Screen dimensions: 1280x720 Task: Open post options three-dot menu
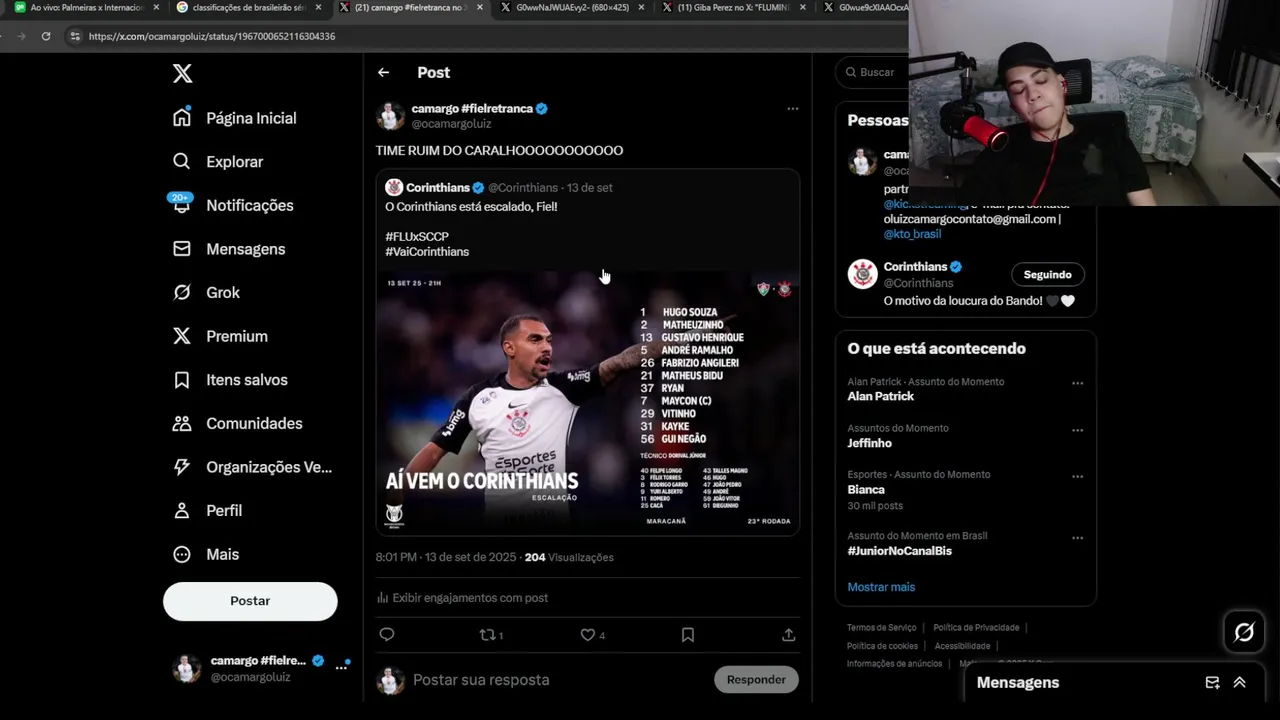click(x=792, y=108)
